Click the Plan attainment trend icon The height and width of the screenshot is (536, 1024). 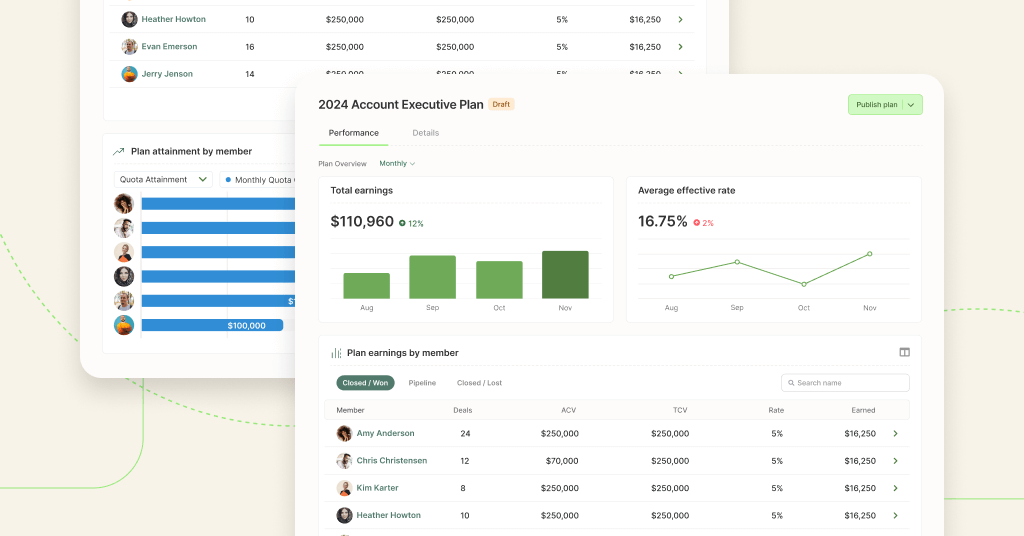(x=118, y=151)
